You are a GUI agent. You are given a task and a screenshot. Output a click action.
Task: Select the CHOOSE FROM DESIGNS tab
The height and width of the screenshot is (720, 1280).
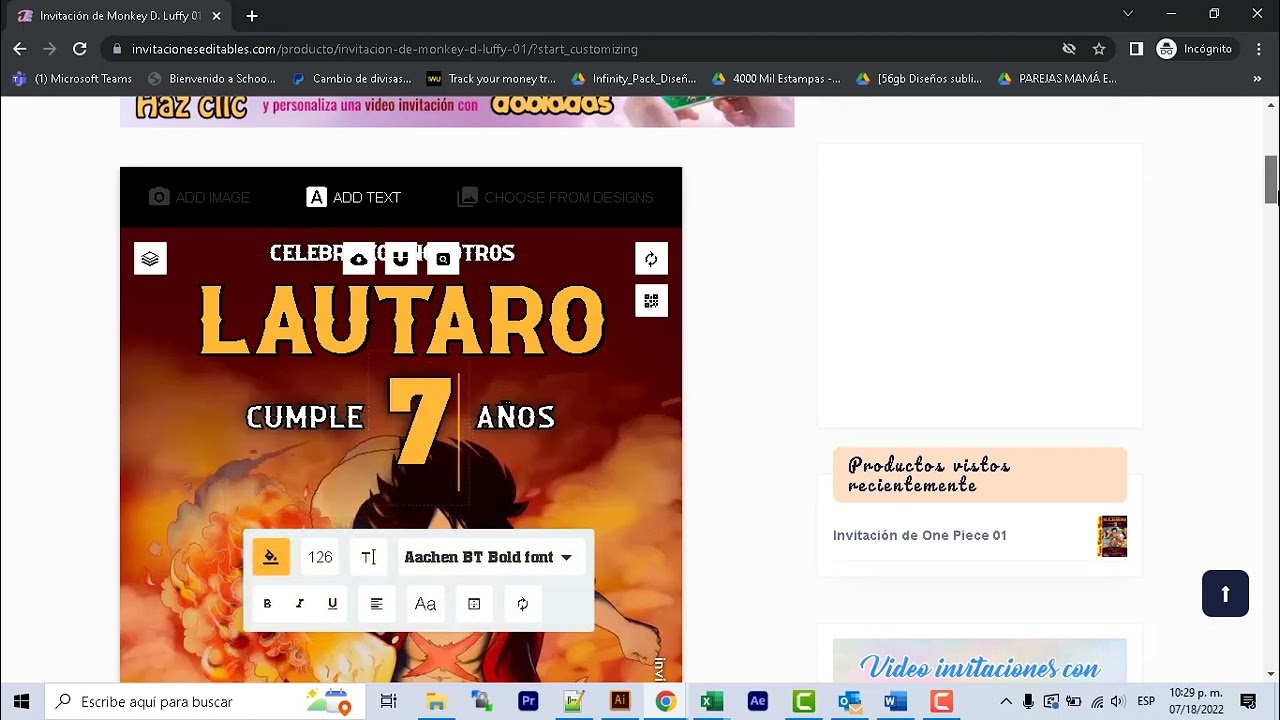(x=555, y=198)
